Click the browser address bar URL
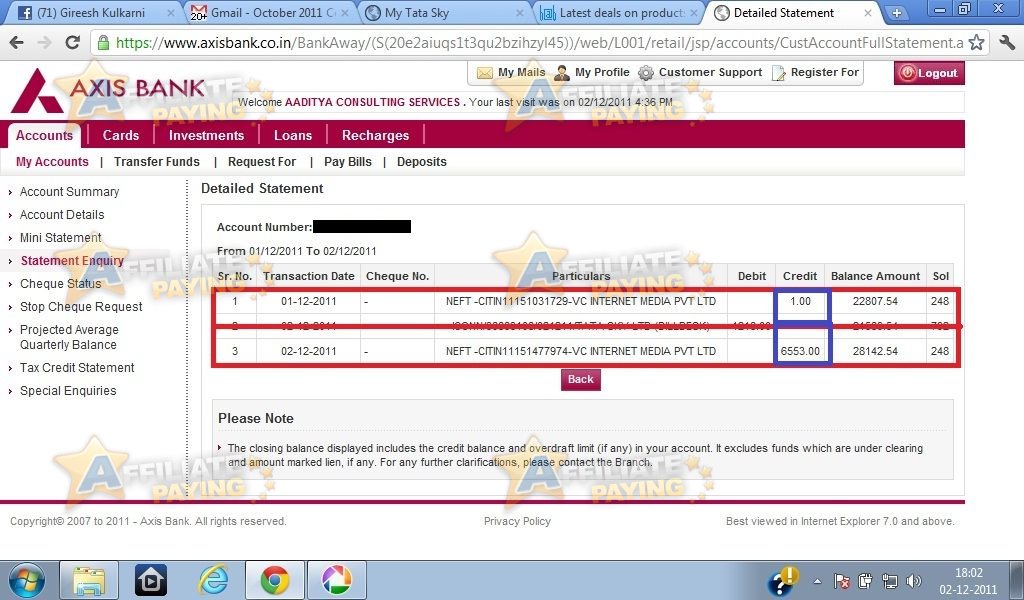Image resolution: width=1024 pixels, height=600 pixels. coord(539,43)
